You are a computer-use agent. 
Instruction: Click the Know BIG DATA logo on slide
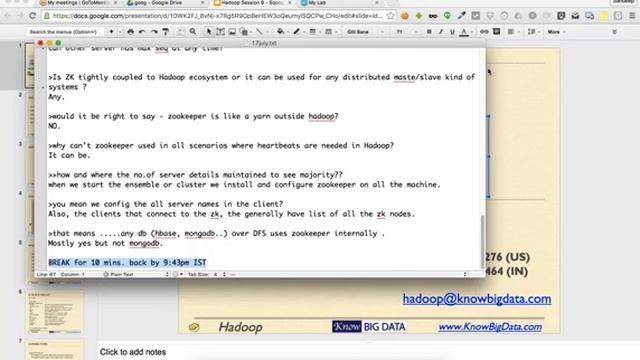(369, 327)
